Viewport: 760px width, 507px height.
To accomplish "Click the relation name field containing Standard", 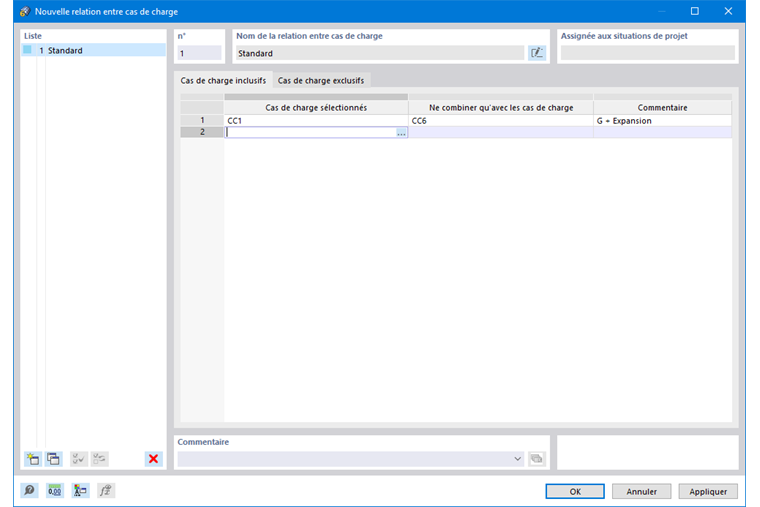I will point(380,53).
